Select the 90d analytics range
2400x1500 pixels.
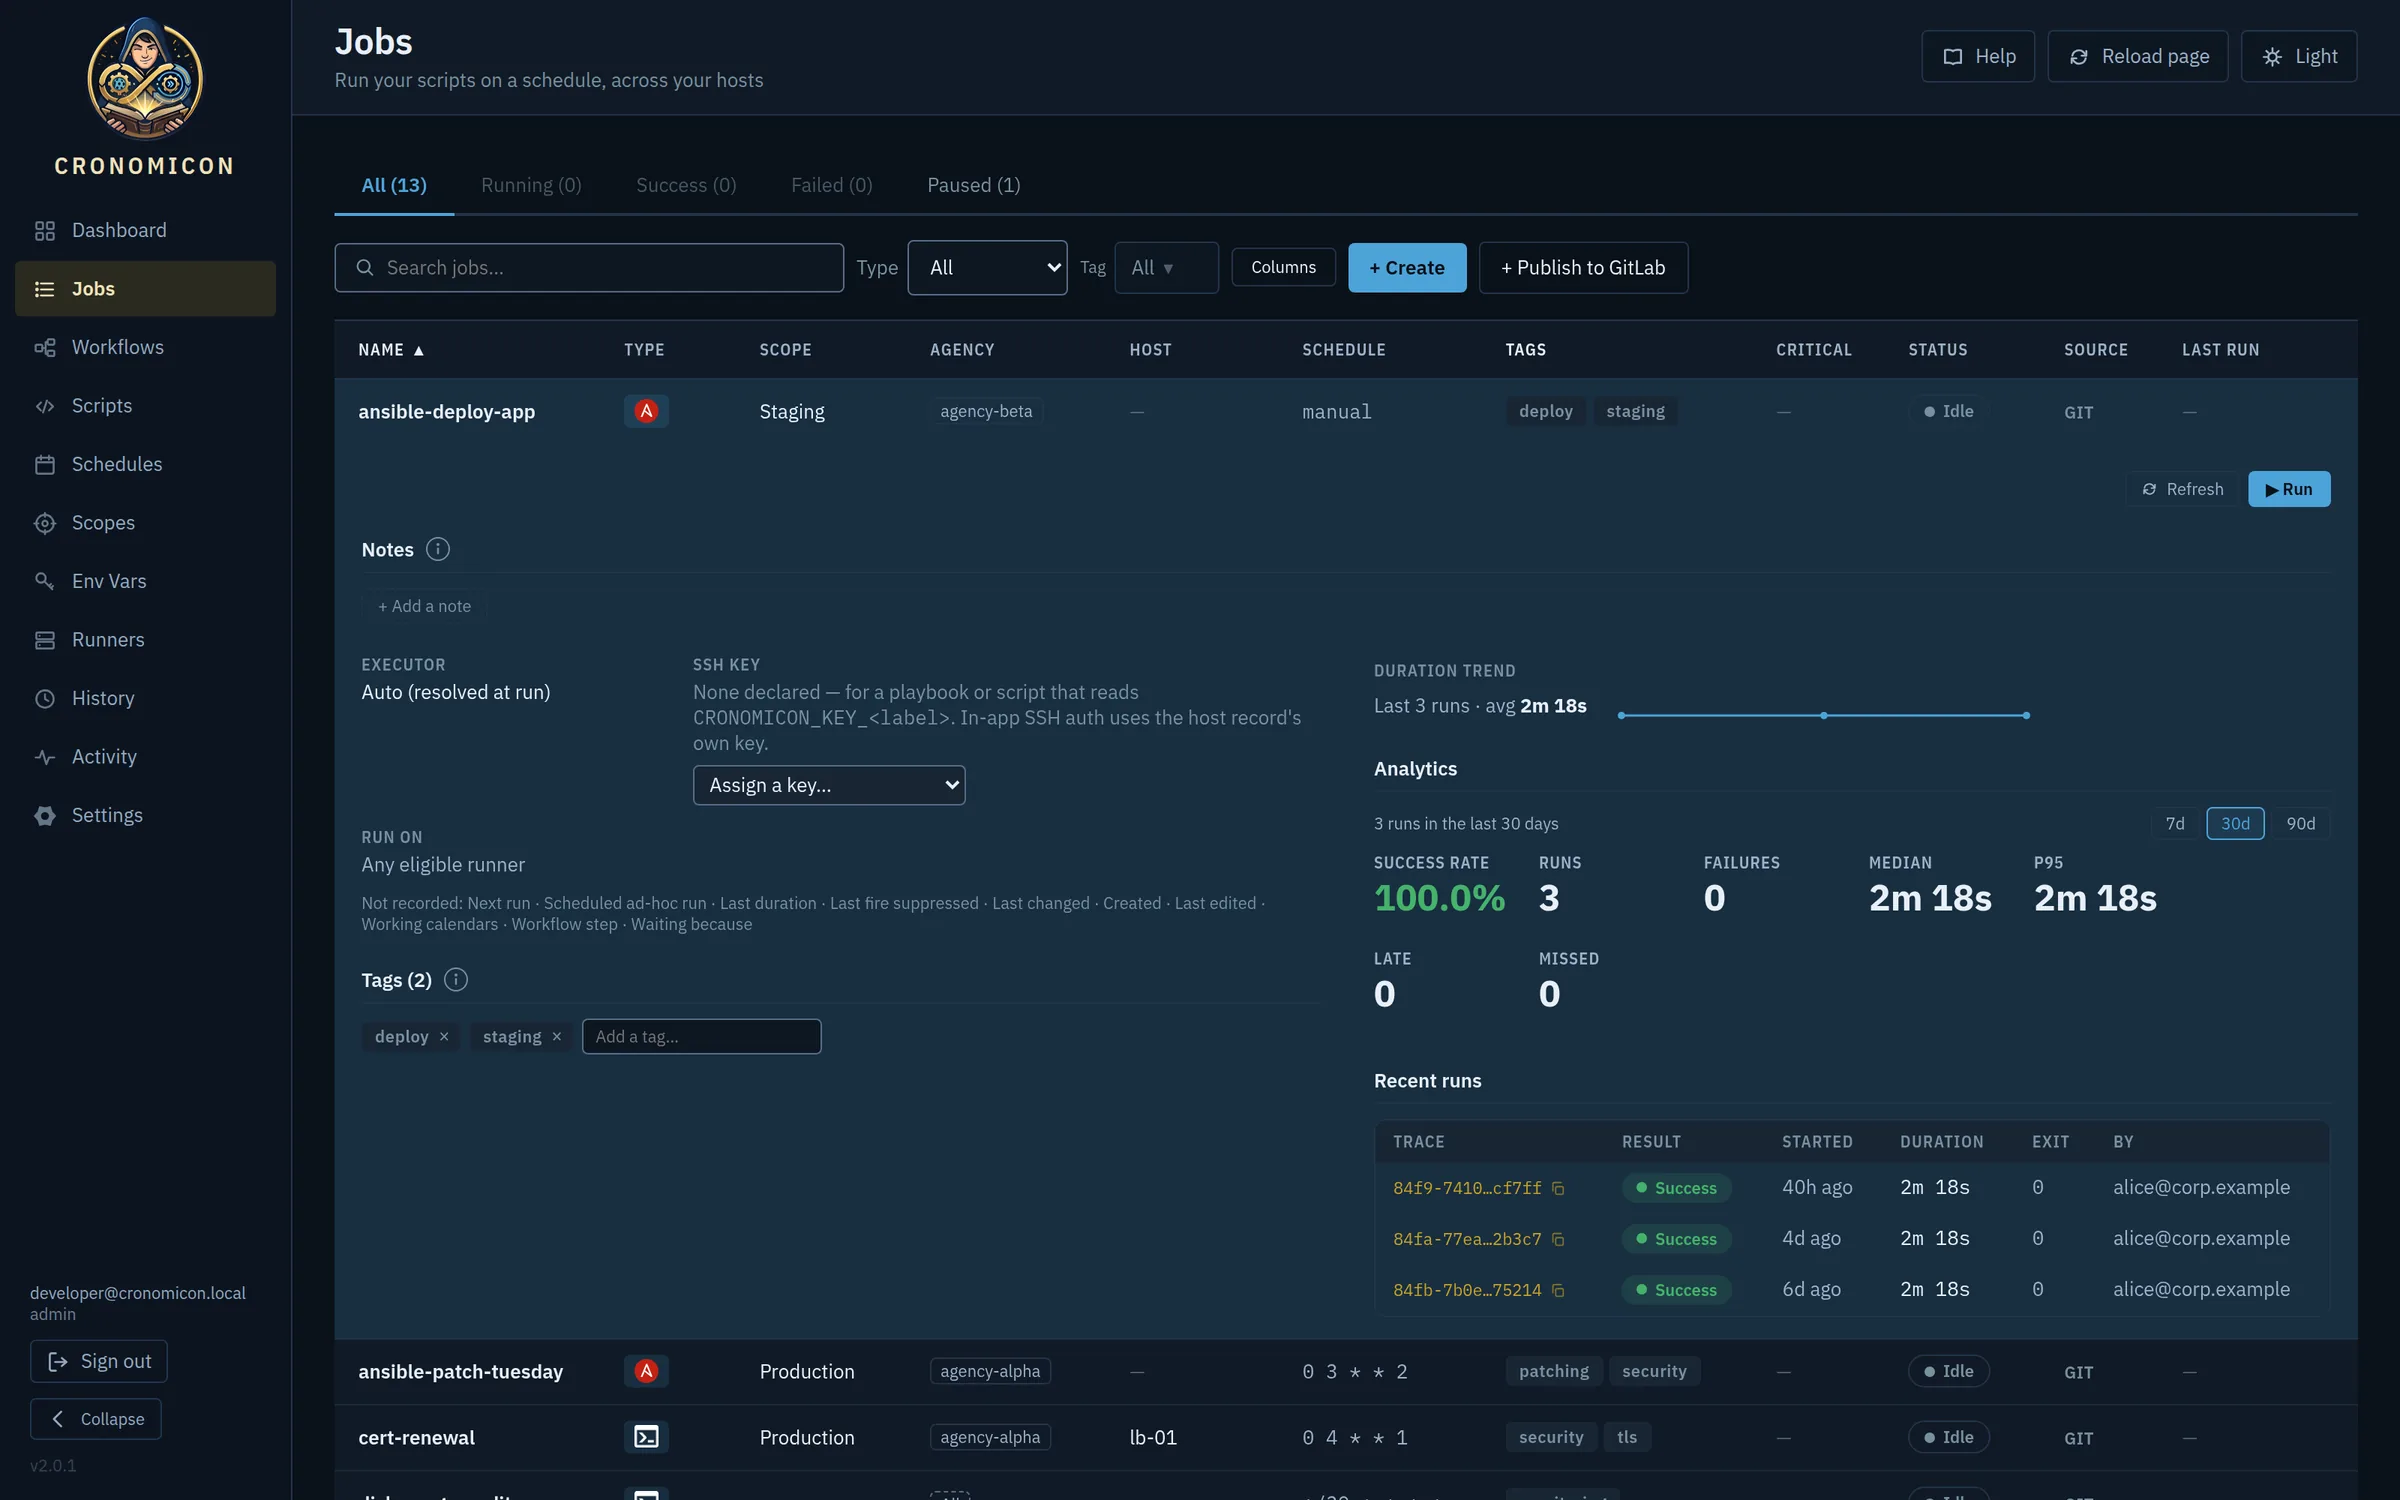tap(2301, 823)
